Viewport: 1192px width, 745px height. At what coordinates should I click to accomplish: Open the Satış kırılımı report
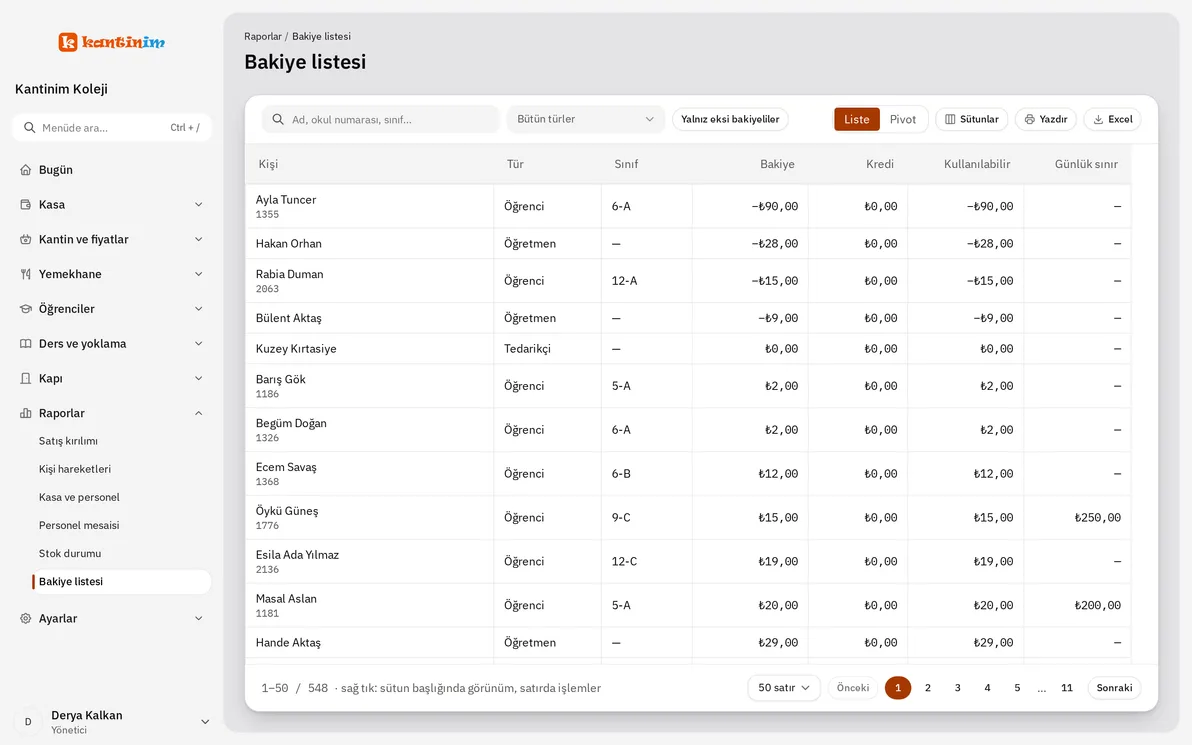tap(68, 441)
